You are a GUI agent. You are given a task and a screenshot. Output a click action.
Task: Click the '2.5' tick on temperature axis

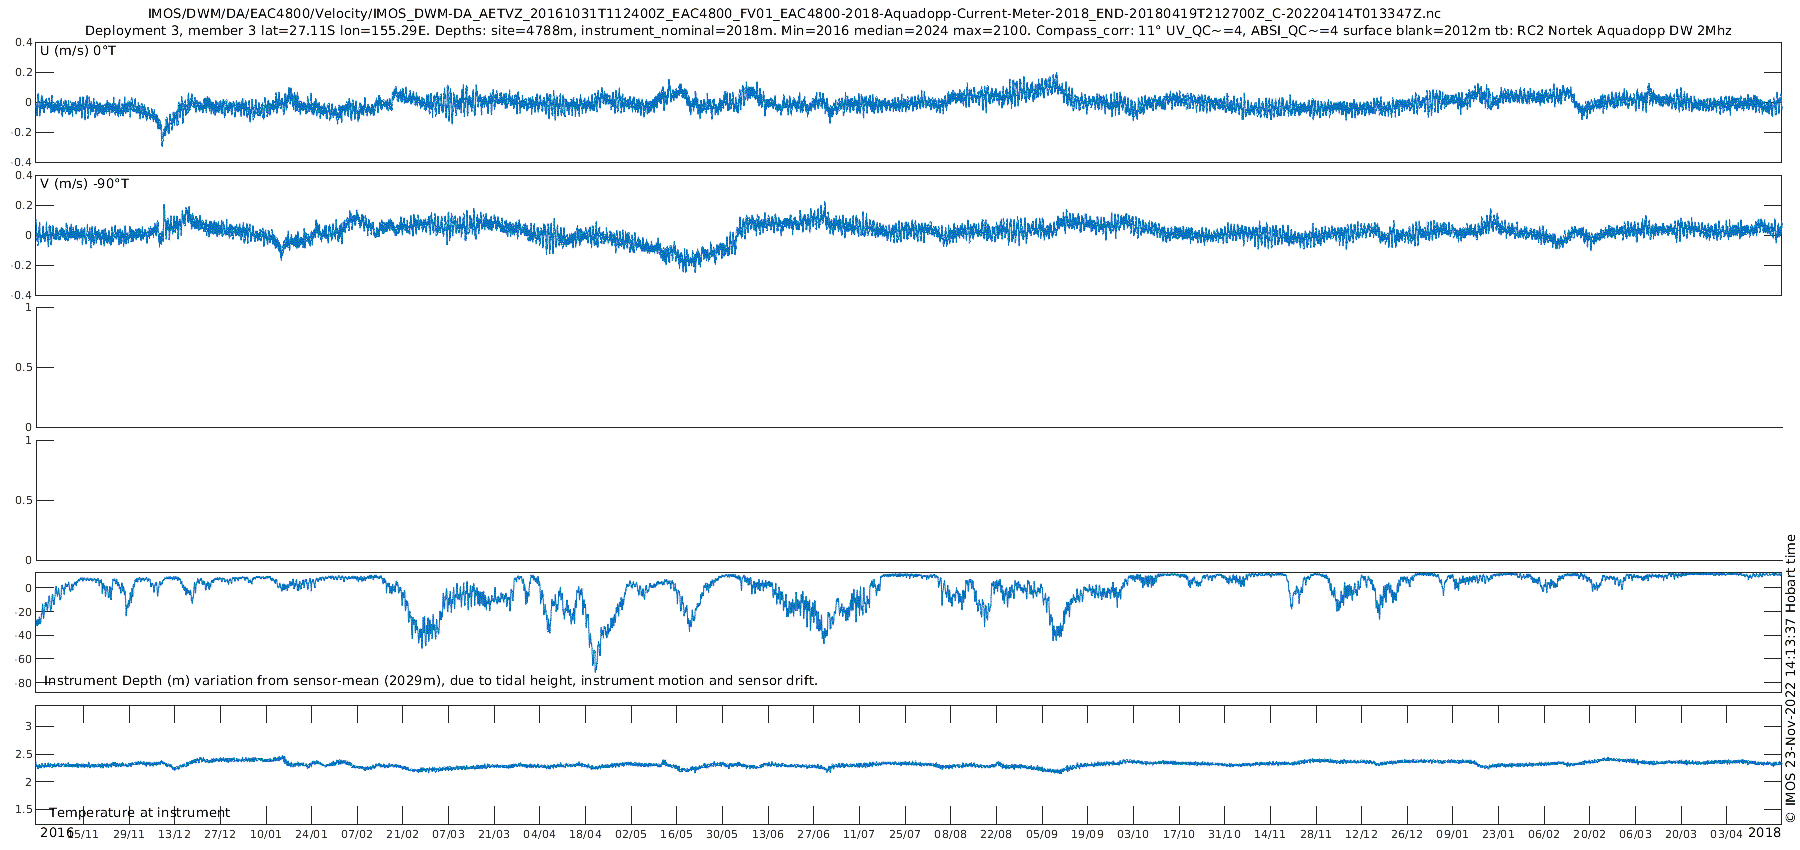(23, 754)
